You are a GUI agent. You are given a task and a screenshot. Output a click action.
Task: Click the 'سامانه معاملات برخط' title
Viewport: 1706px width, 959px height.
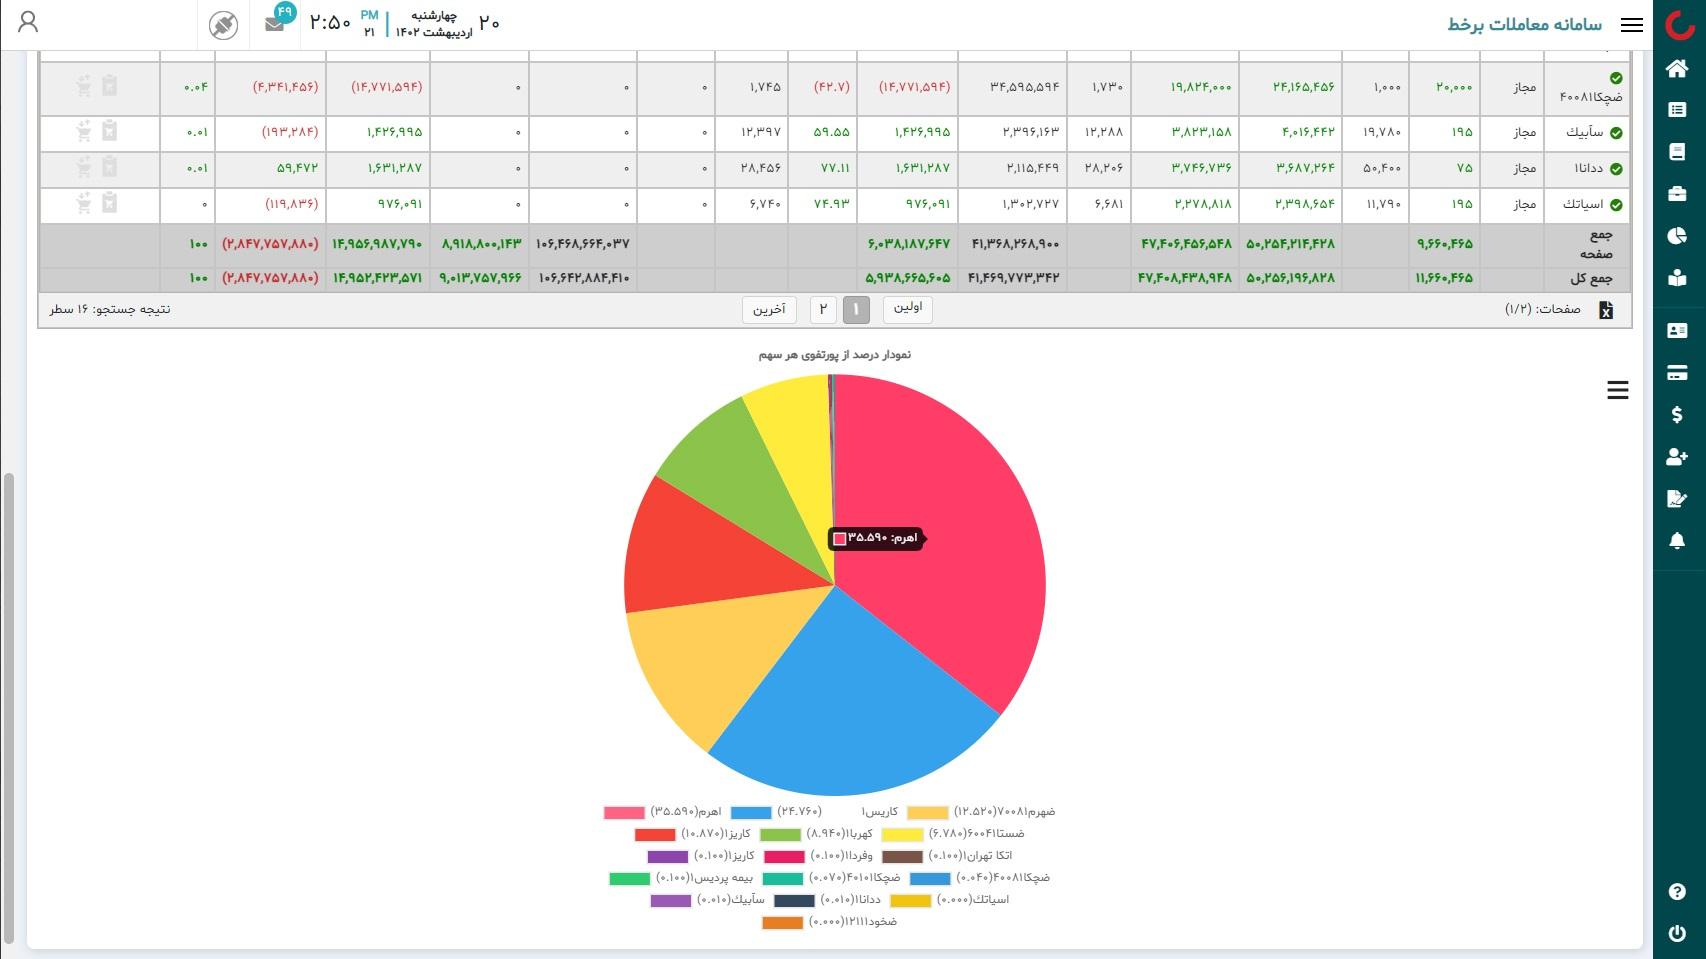(x=1525, y=24)
